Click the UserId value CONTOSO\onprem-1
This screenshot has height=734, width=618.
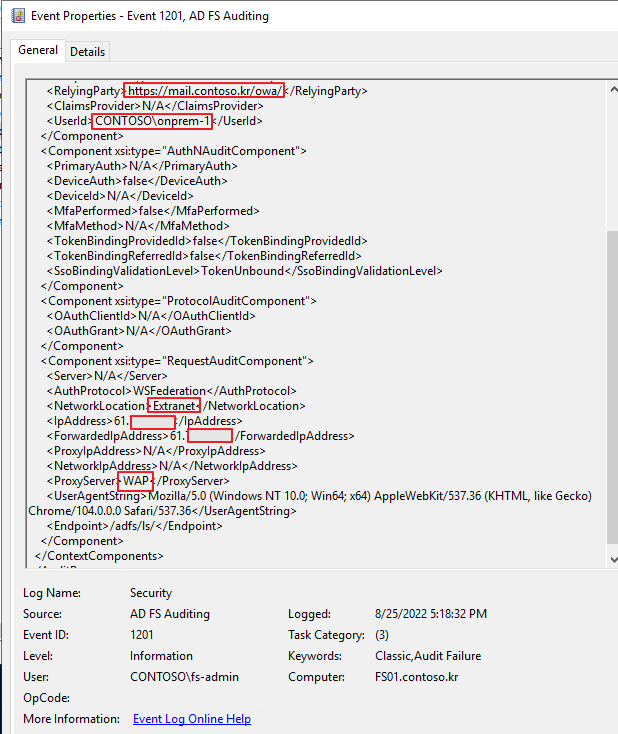[x=152, y=121]
